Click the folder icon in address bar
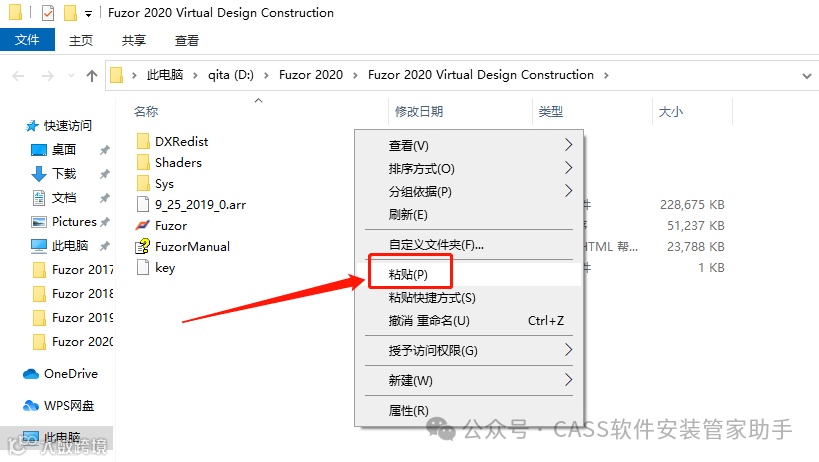This screenshot has width=819, height=462. pyautogui.click(x=116, y=75)
